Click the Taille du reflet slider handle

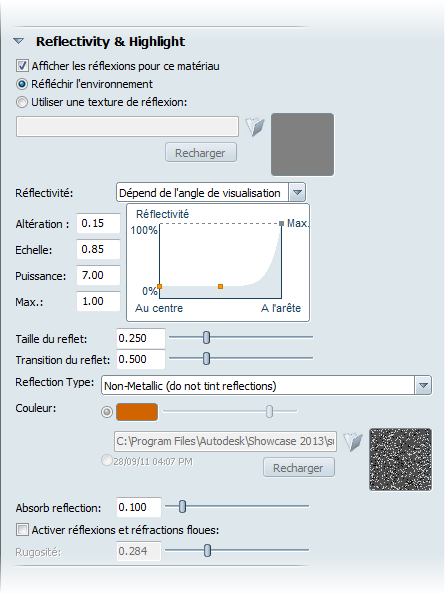tap(206, 337)
